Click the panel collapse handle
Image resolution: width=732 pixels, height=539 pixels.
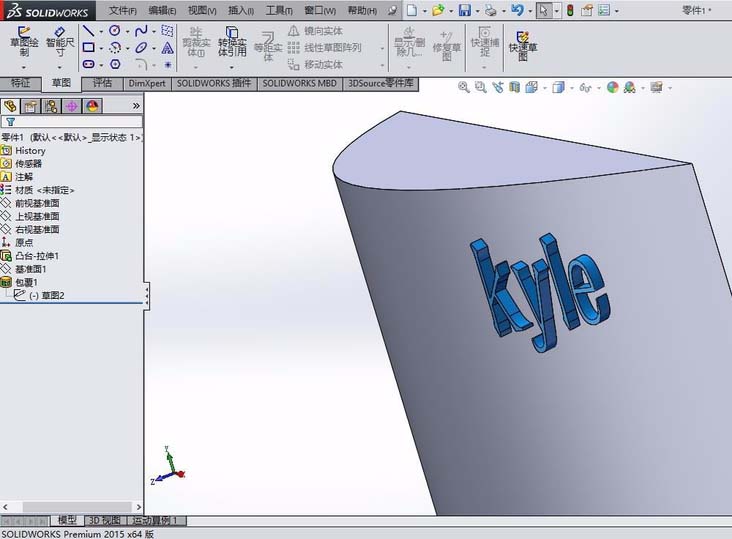coord(147,296)
